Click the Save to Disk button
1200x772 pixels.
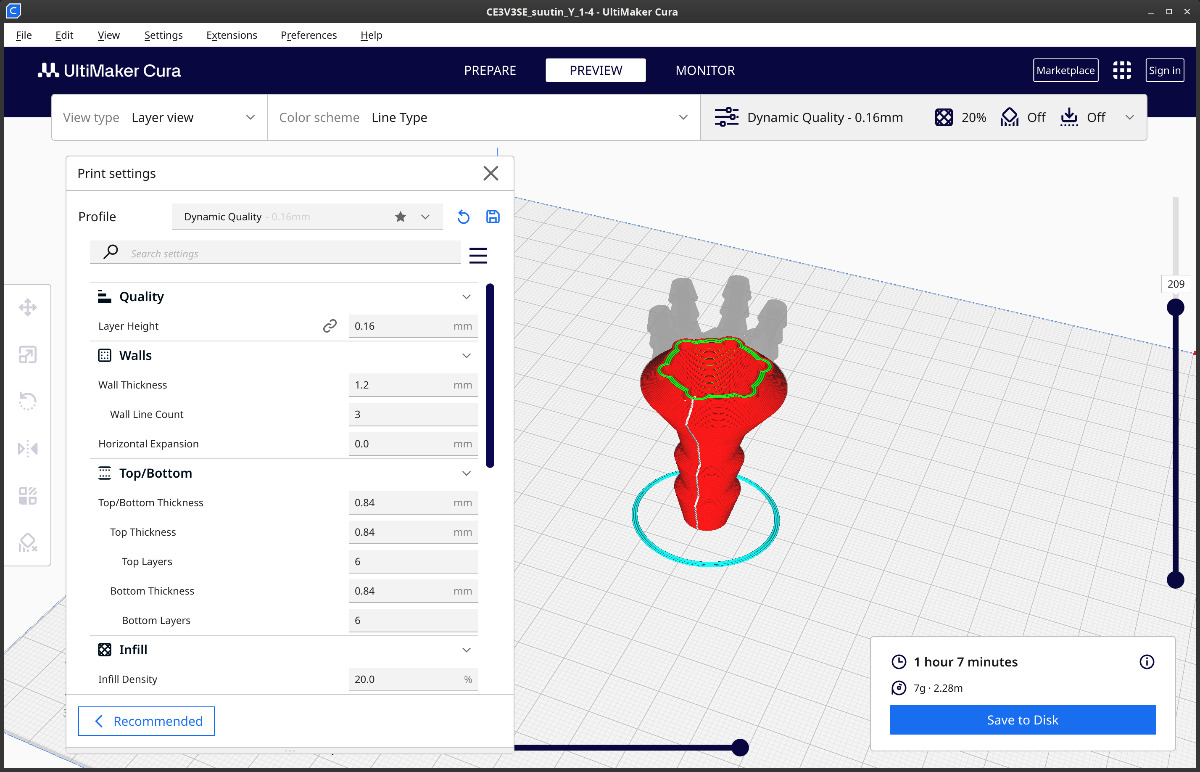point(1022,720)
